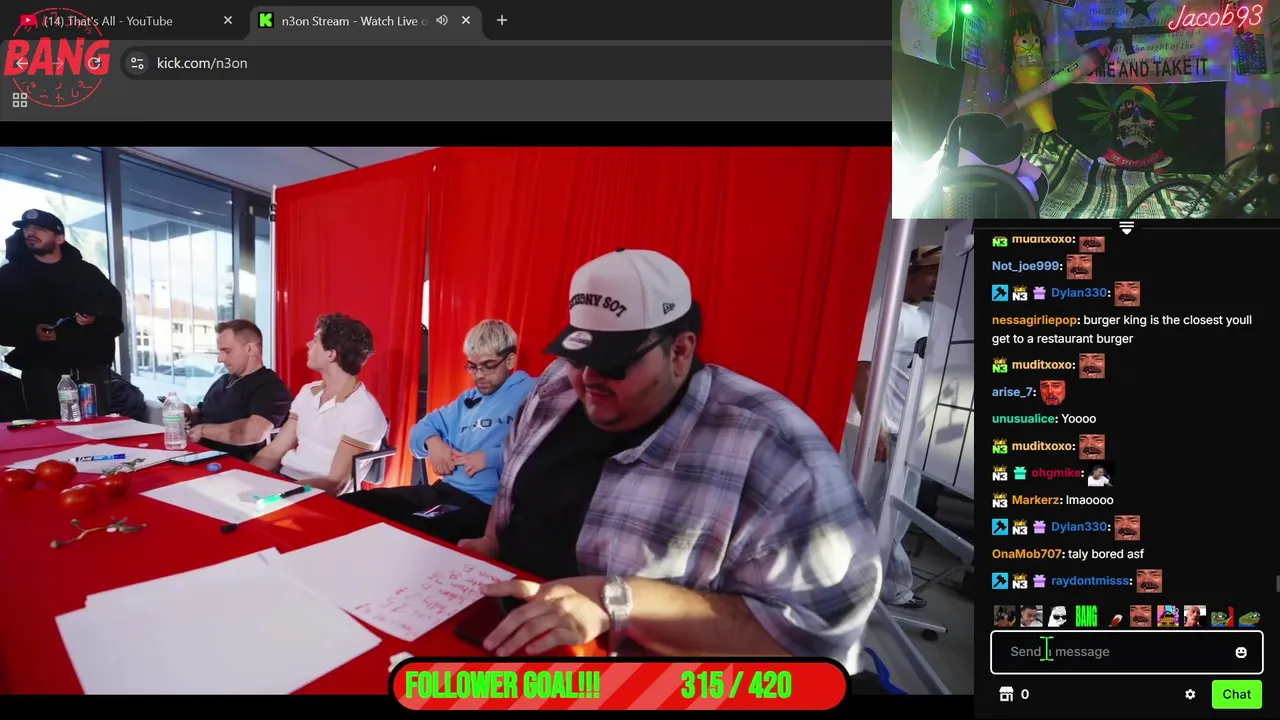Pick the first emote in quick emote bar
Screen dimensions: 1280x720
click(x=1004, y=616)
